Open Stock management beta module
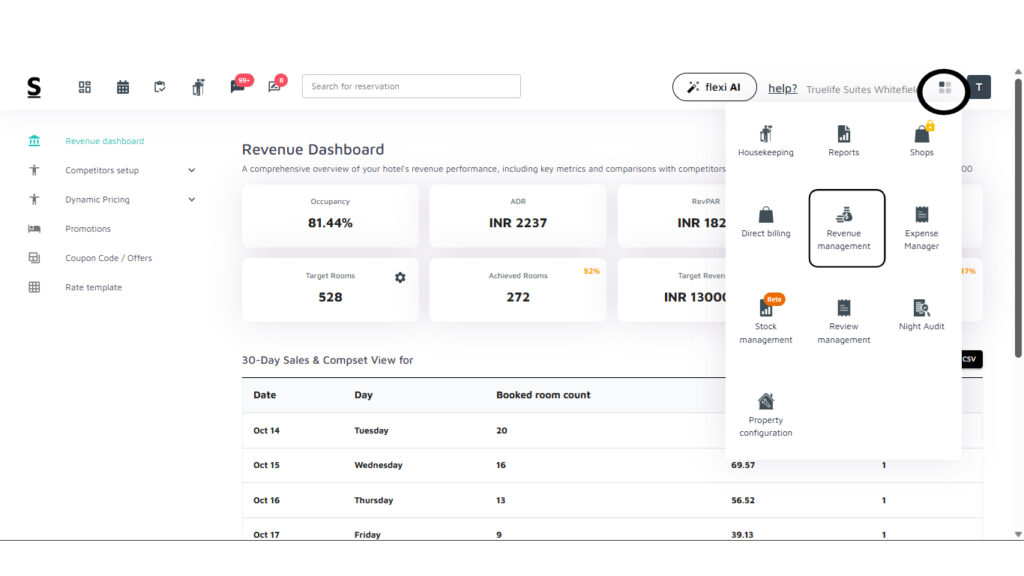This screenshot has height=576, width=1024. pyautogui.click(x=765, y=320)
